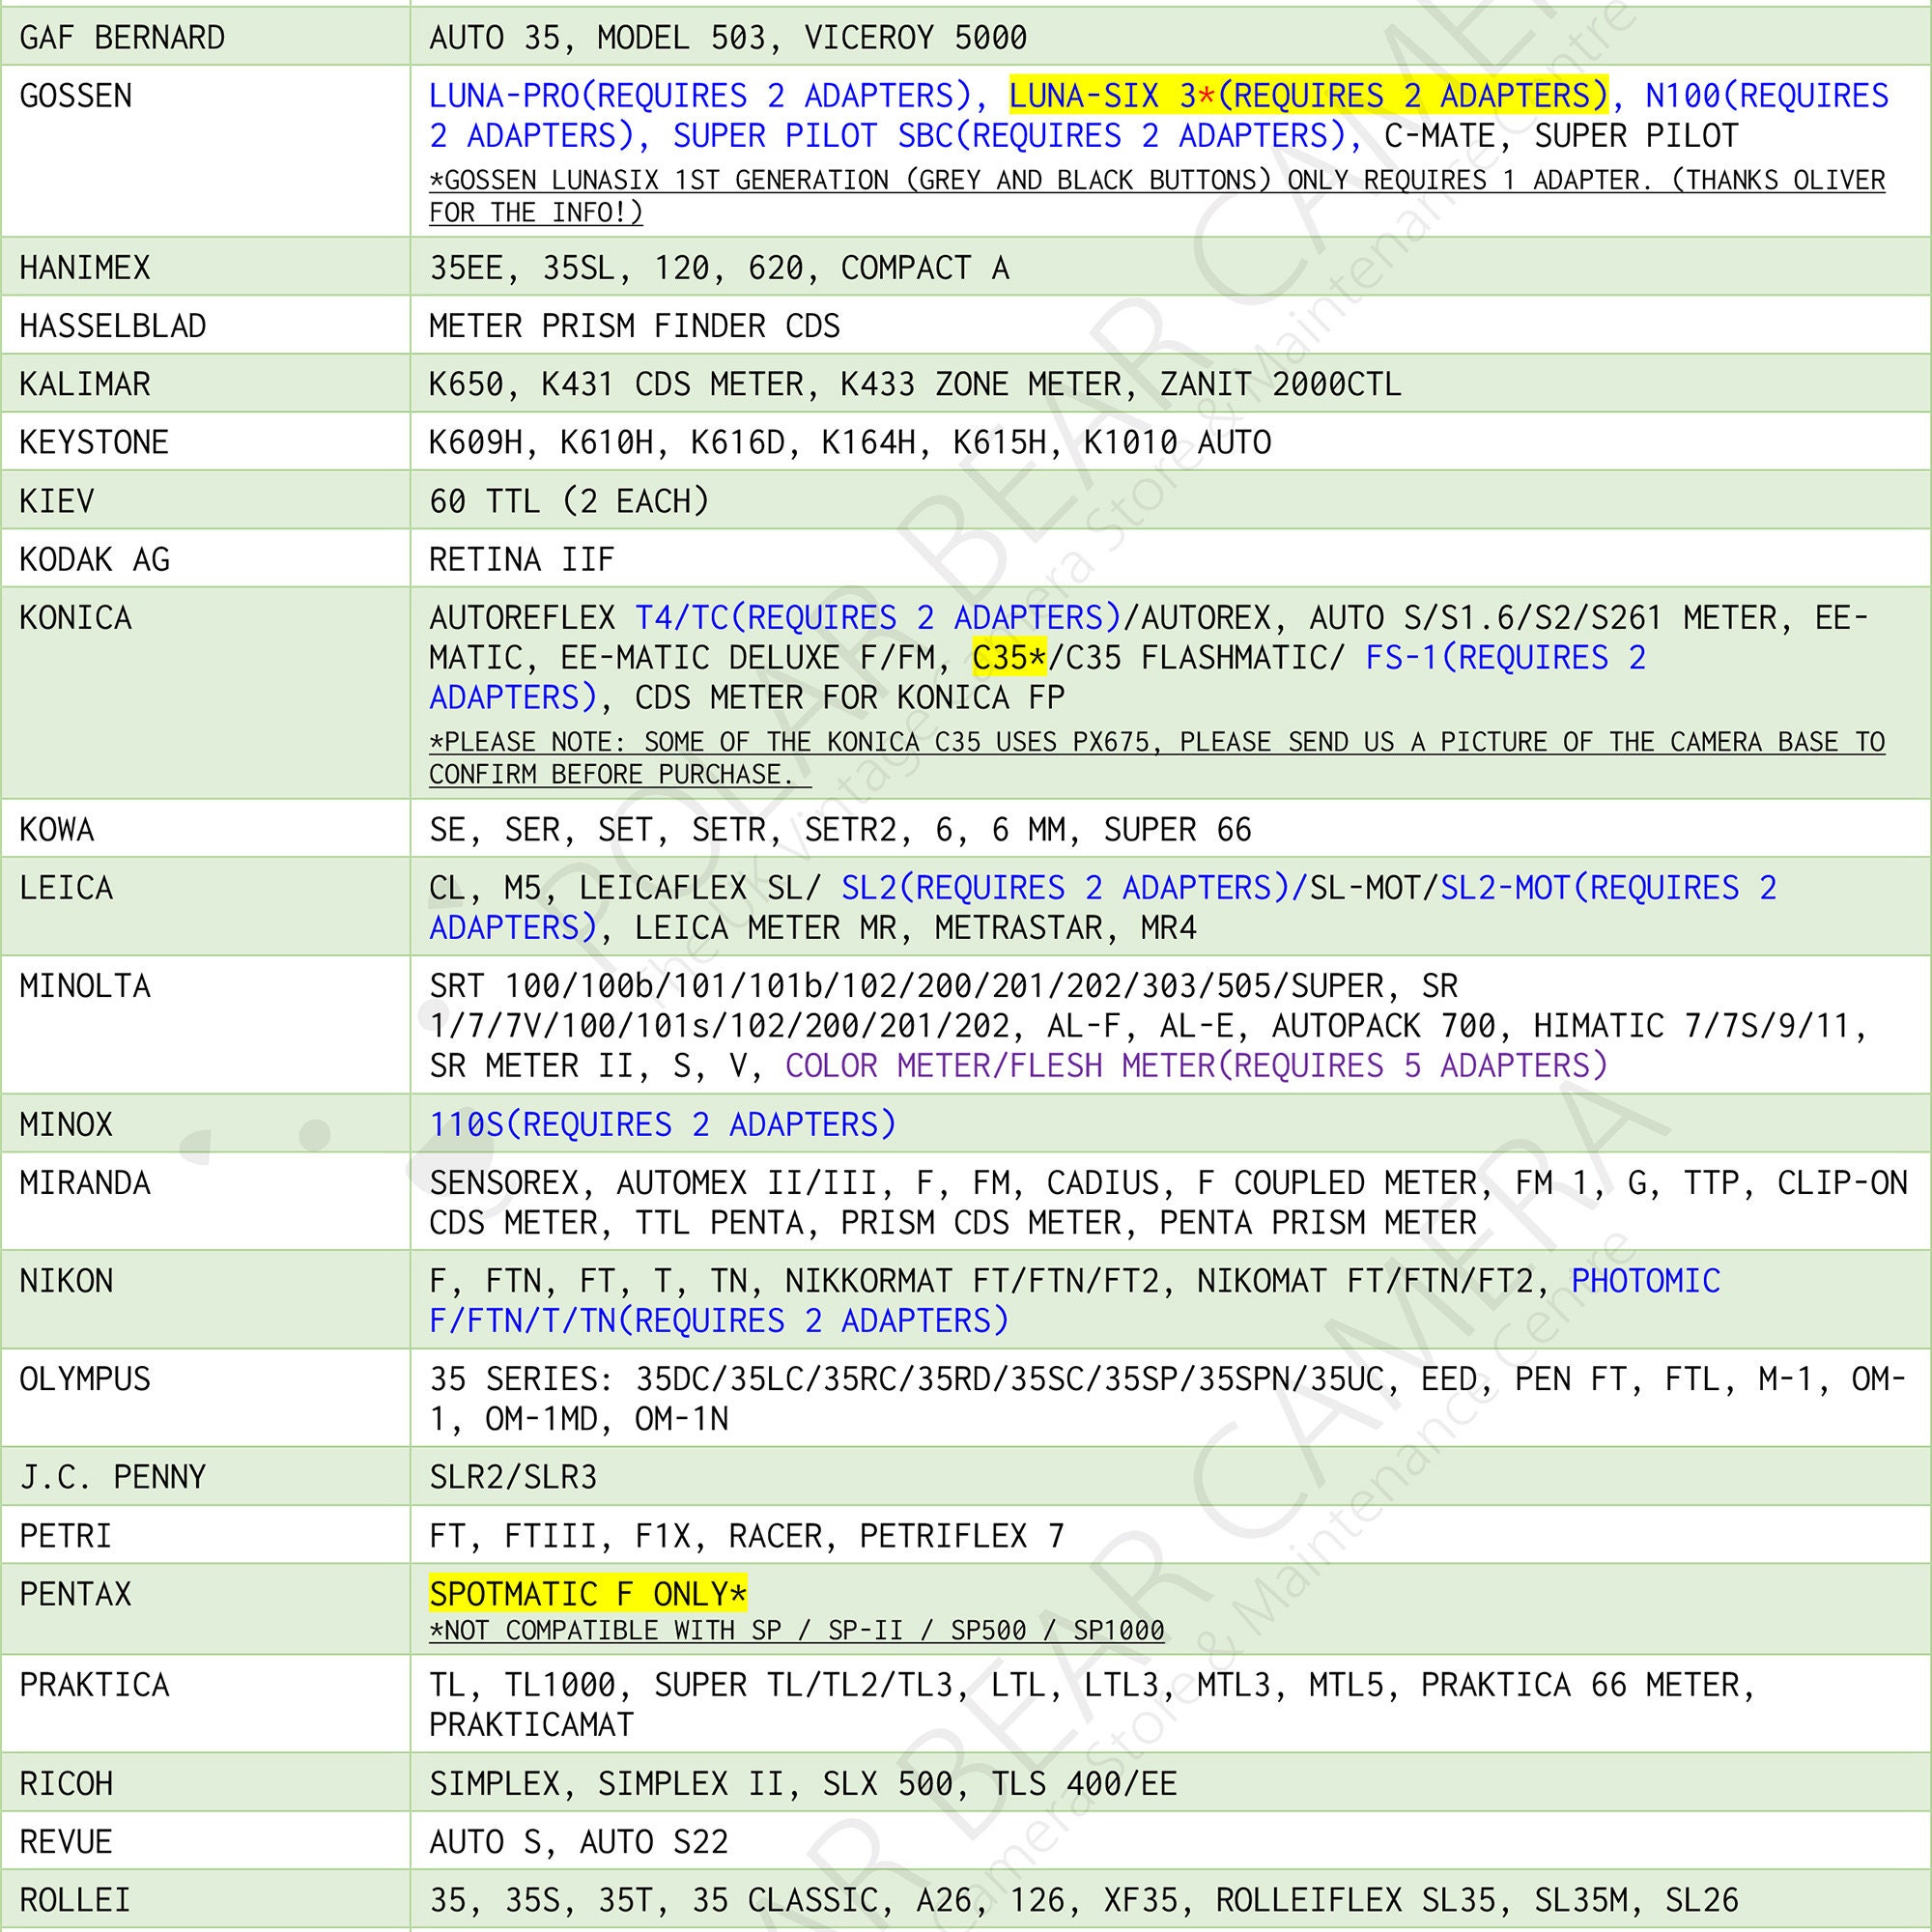Click LUNA-PRO(REQUIRES 2 ADAPTERS) blue text

(700, 96)
